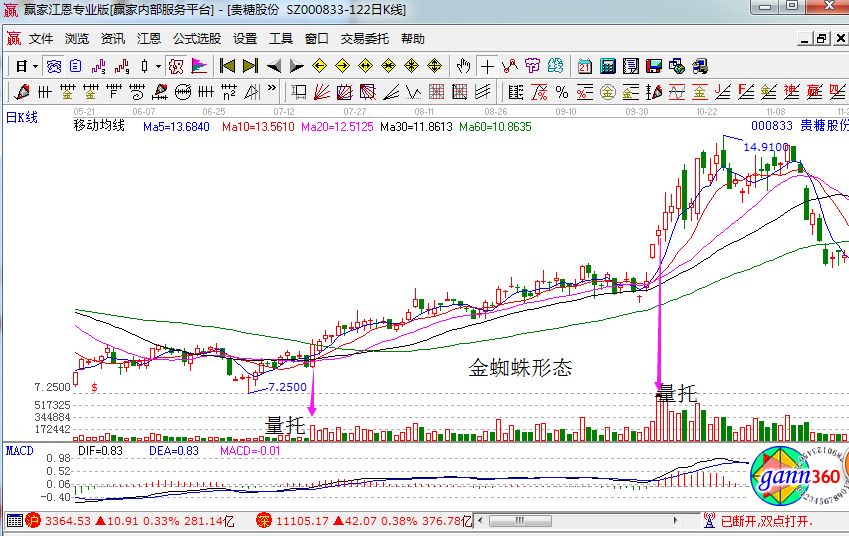This screenshot has height=536, width=849.
Task: Click the pink flag chart icon
Action: click(x=199, y=66)
